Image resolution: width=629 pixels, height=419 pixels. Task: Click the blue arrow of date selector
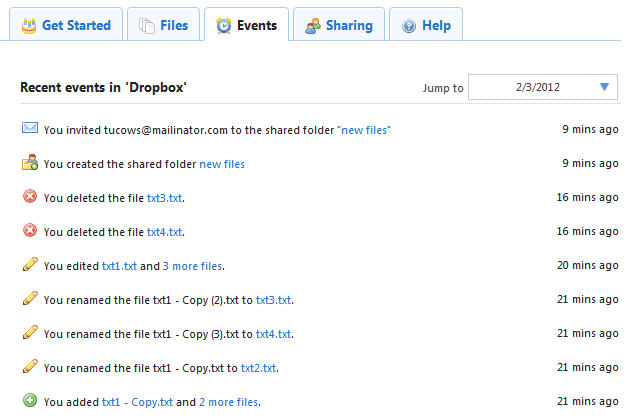click(x=604, y=87)
